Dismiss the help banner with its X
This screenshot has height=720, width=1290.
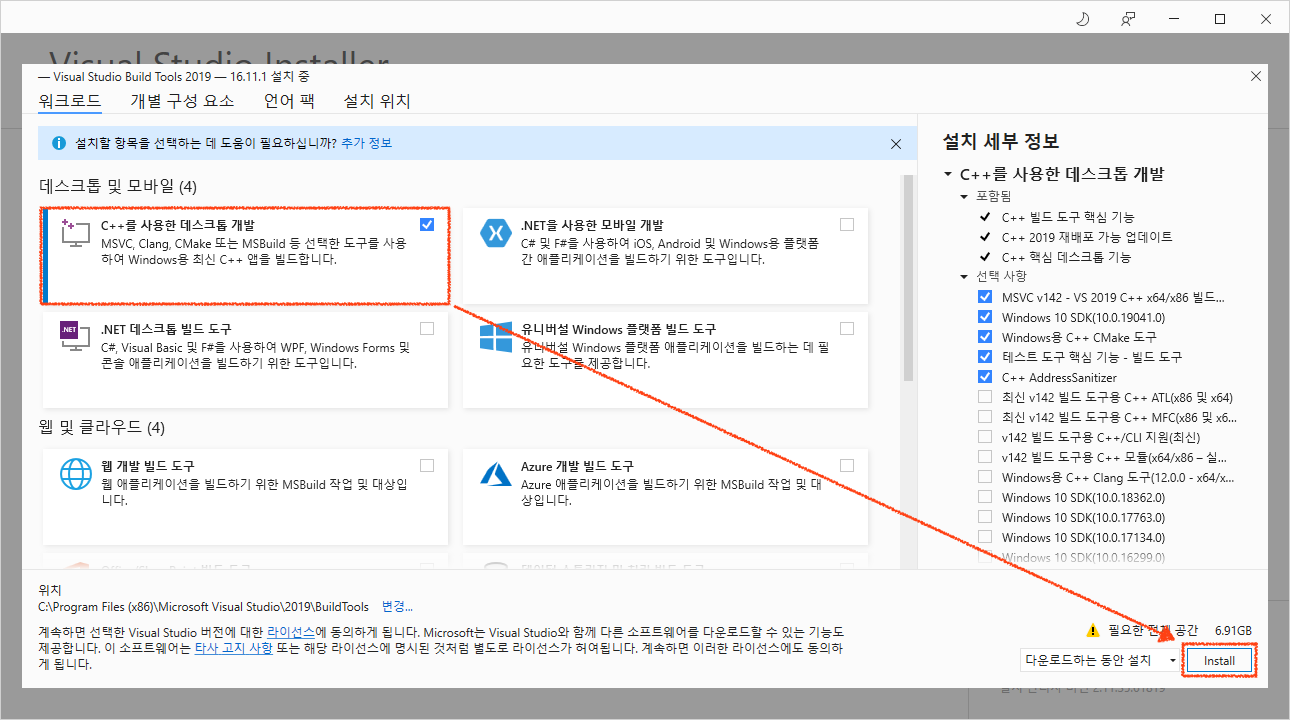(x=896, y=144)
